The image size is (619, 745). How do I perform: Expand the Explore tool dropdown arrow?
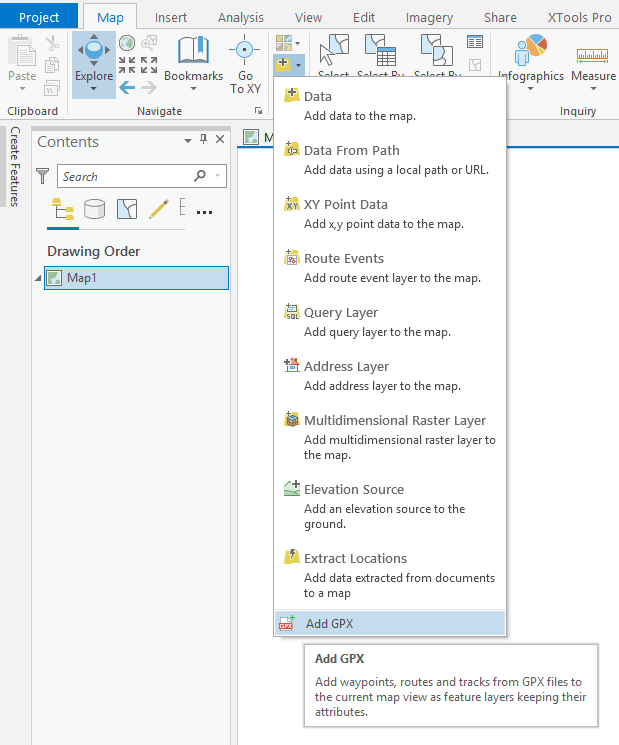coord(94,89)
